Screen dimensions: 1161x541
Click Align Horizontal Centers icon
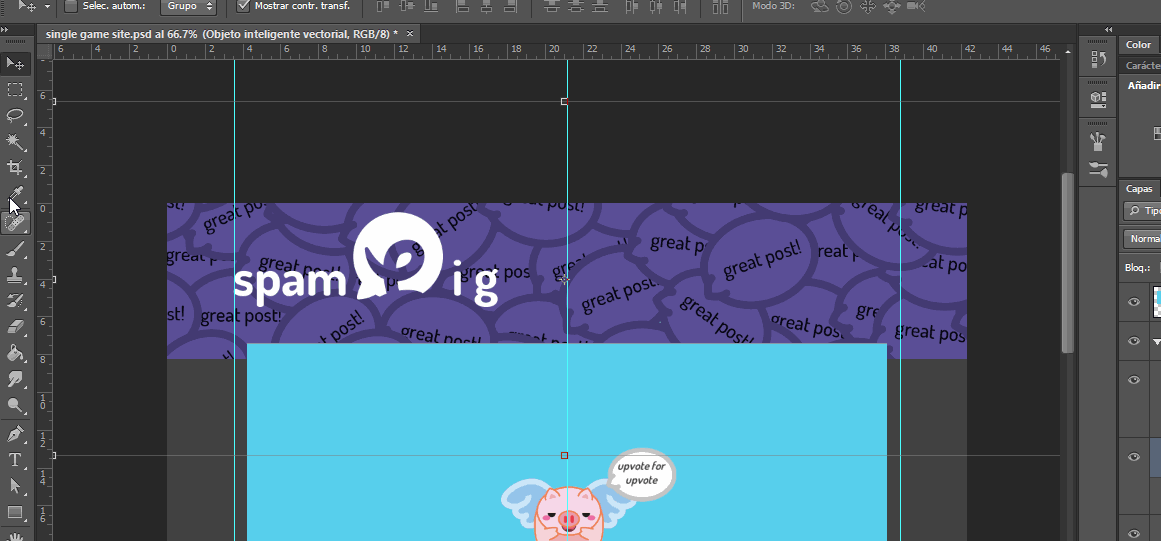(x=486, y=7)
